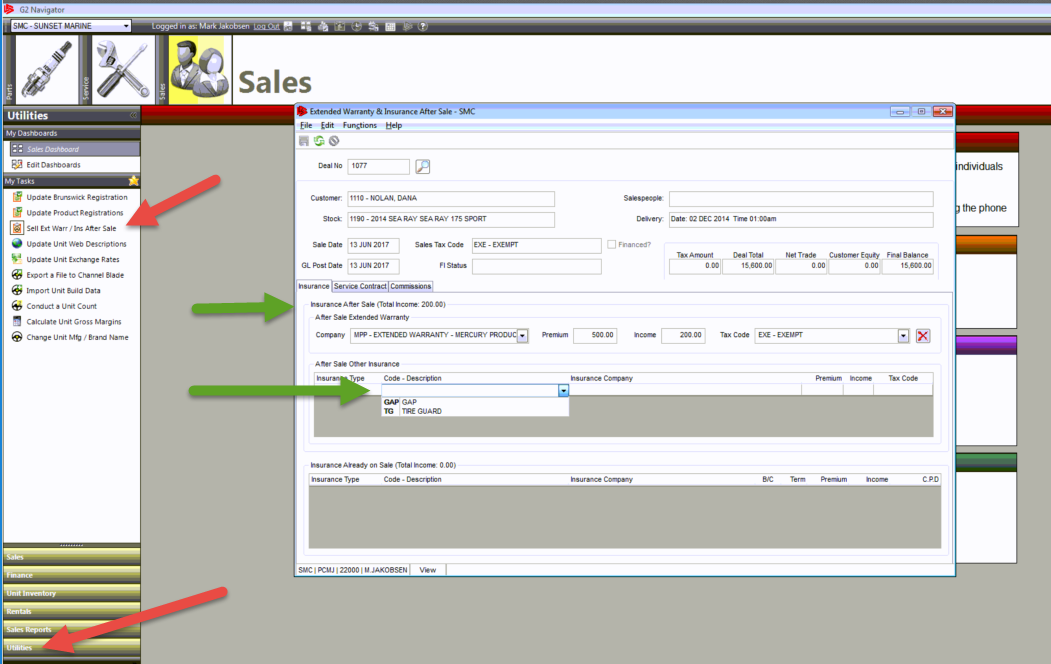Viewport: 1051px width, 664px height.
Task: Open Update Brunswick Registration task
Action: click(x=76, y=197)
